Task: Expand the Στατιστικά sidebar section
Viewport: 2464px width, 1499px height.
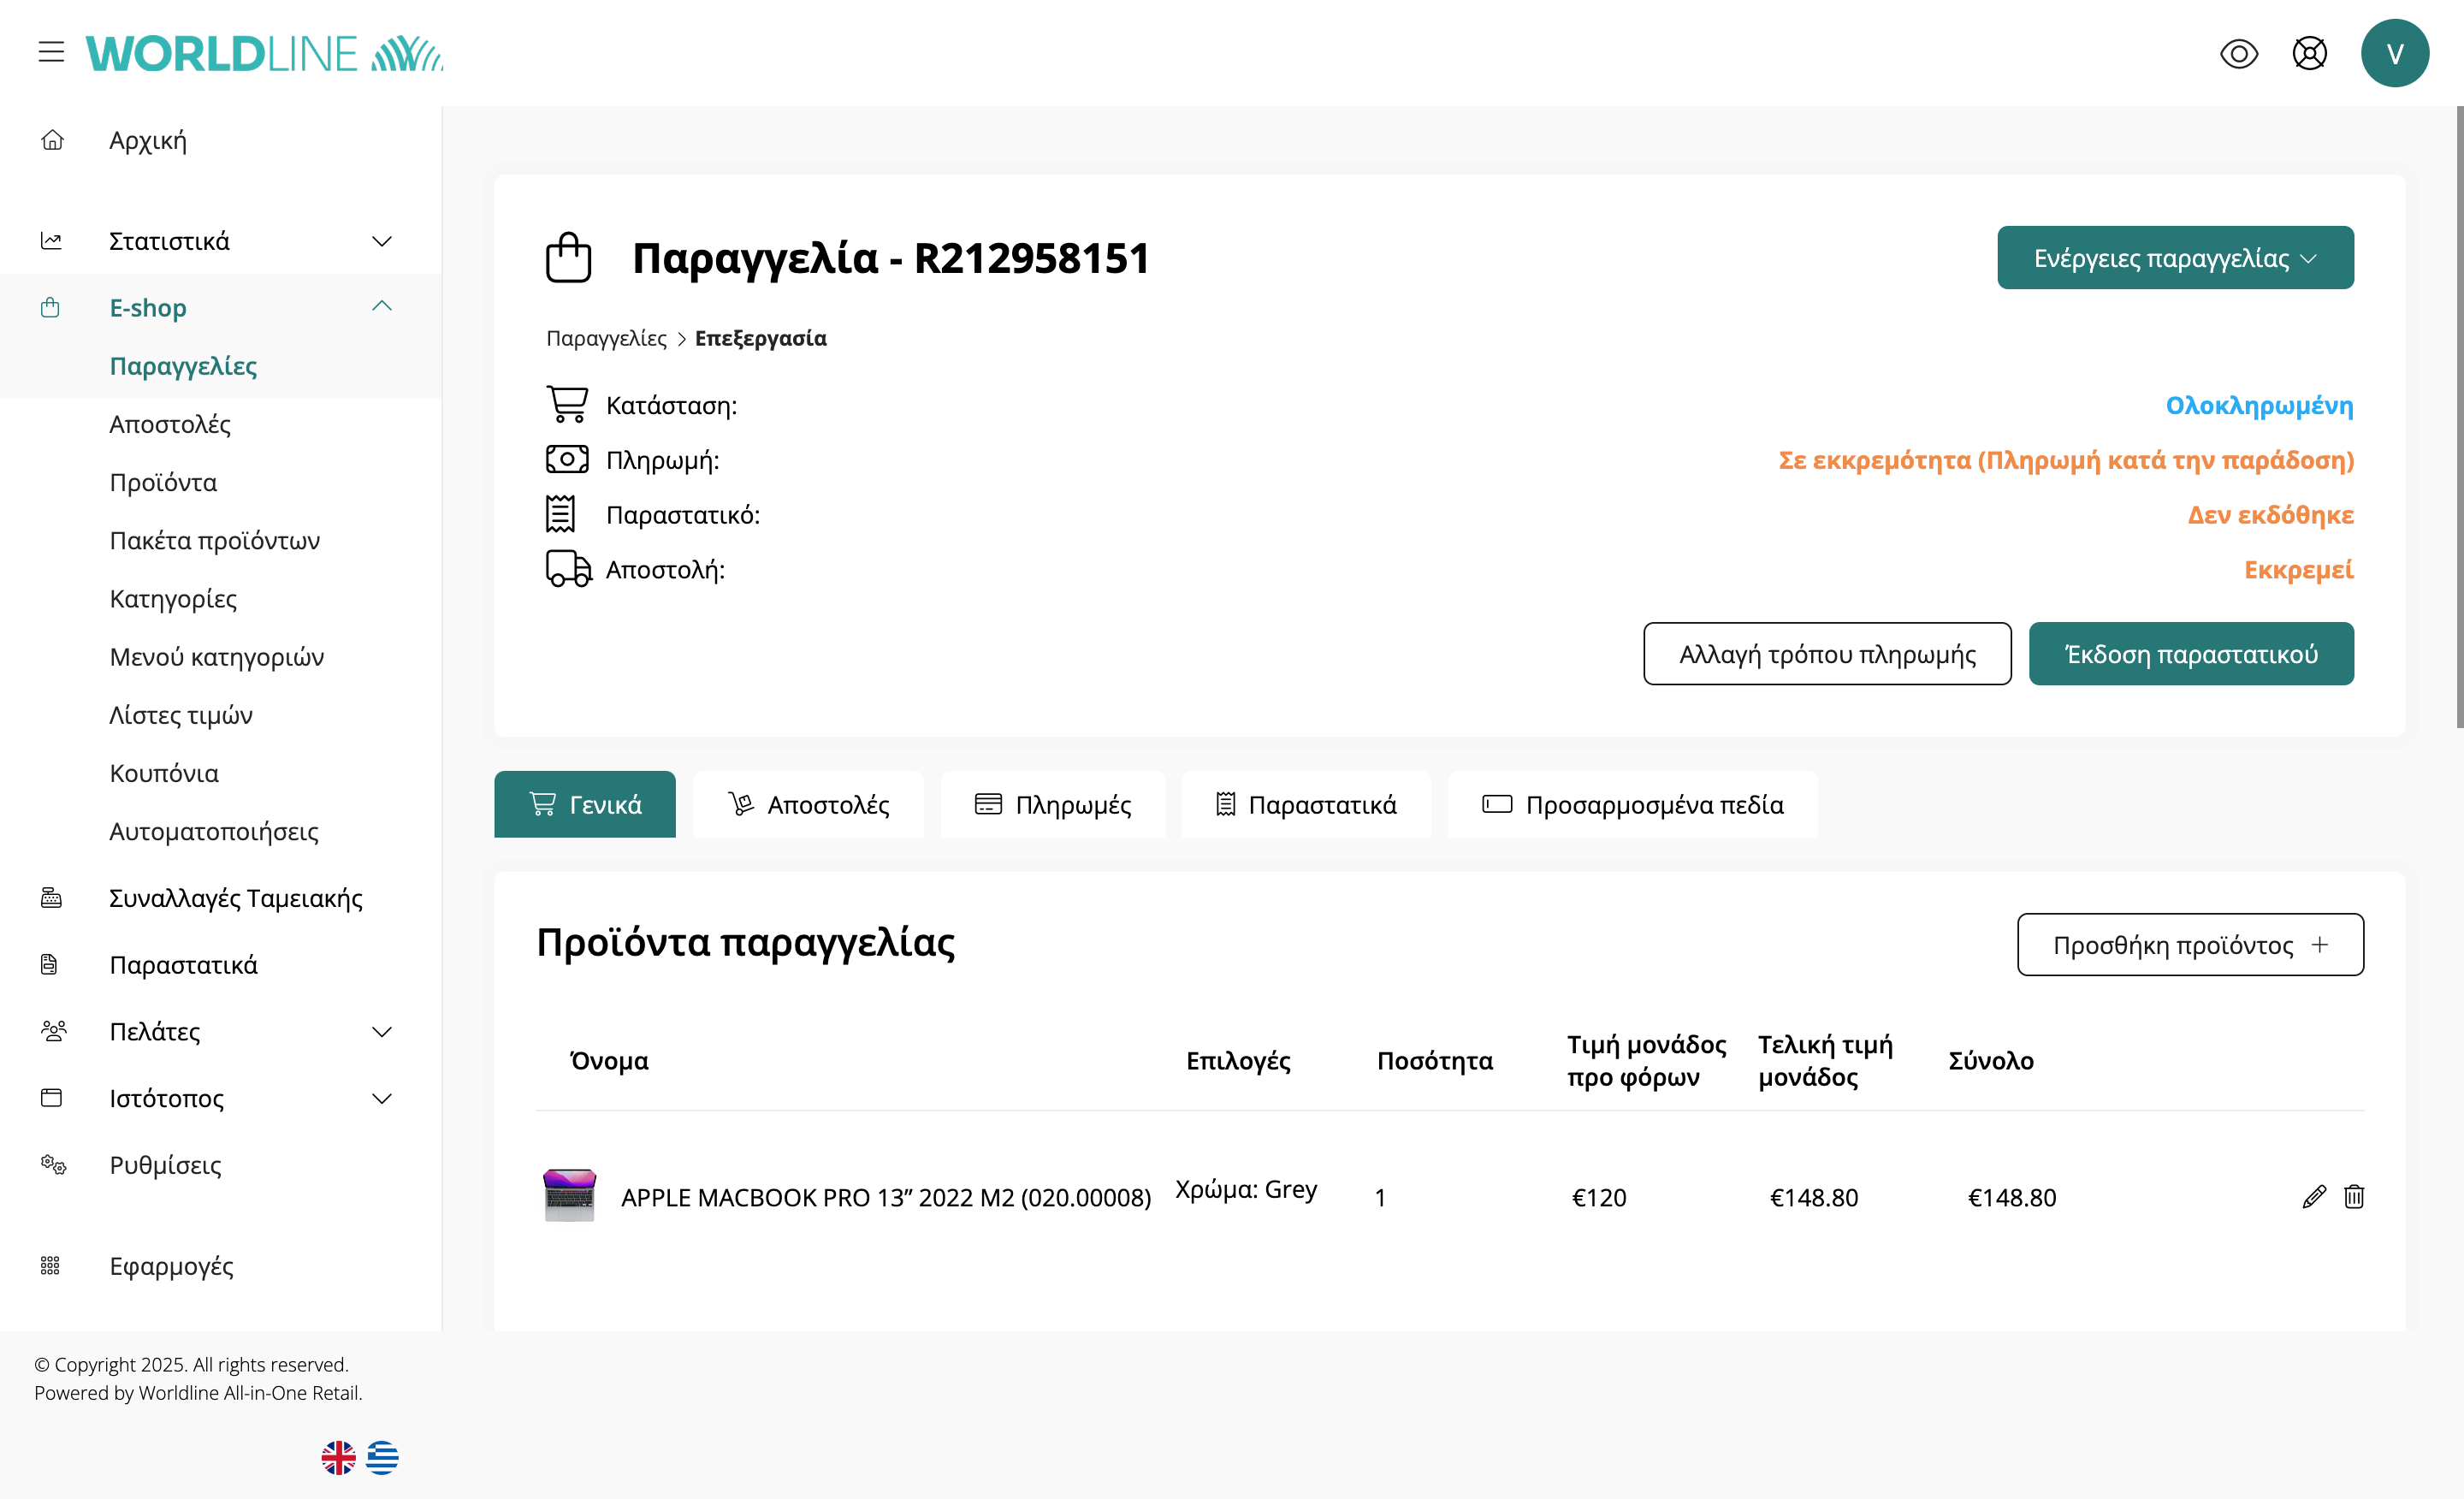Action: (381, 241)
